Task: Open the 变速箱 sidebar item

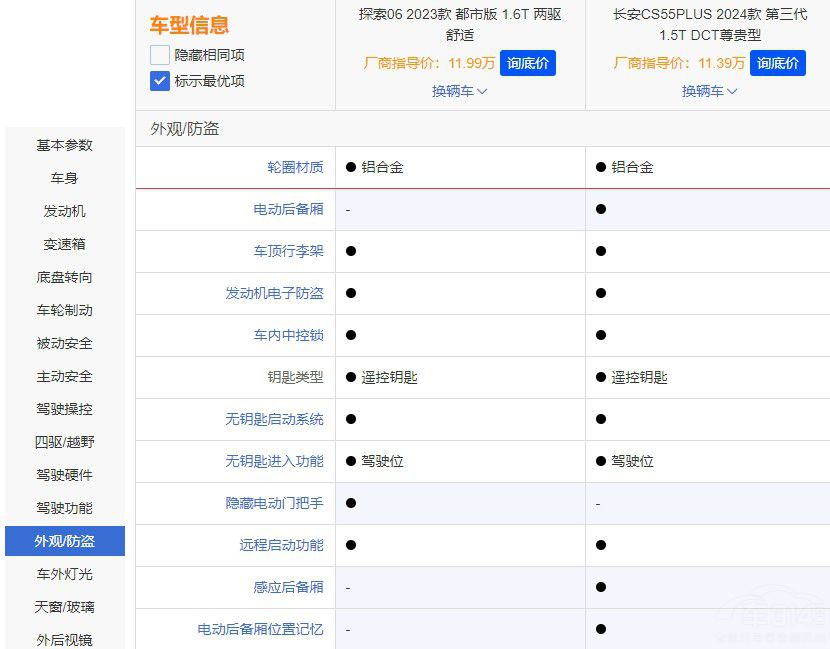Action: (x=65, y=244)
